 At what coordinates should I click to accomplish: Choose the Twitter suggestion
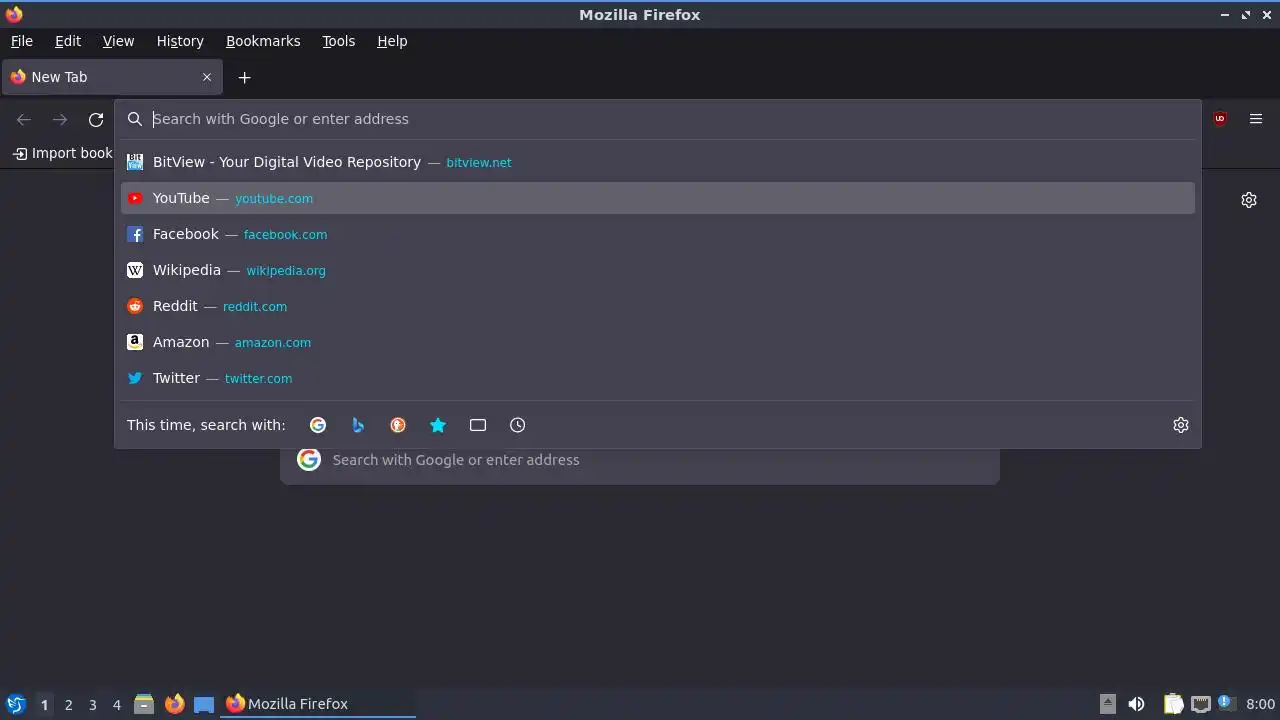(658, 378)
